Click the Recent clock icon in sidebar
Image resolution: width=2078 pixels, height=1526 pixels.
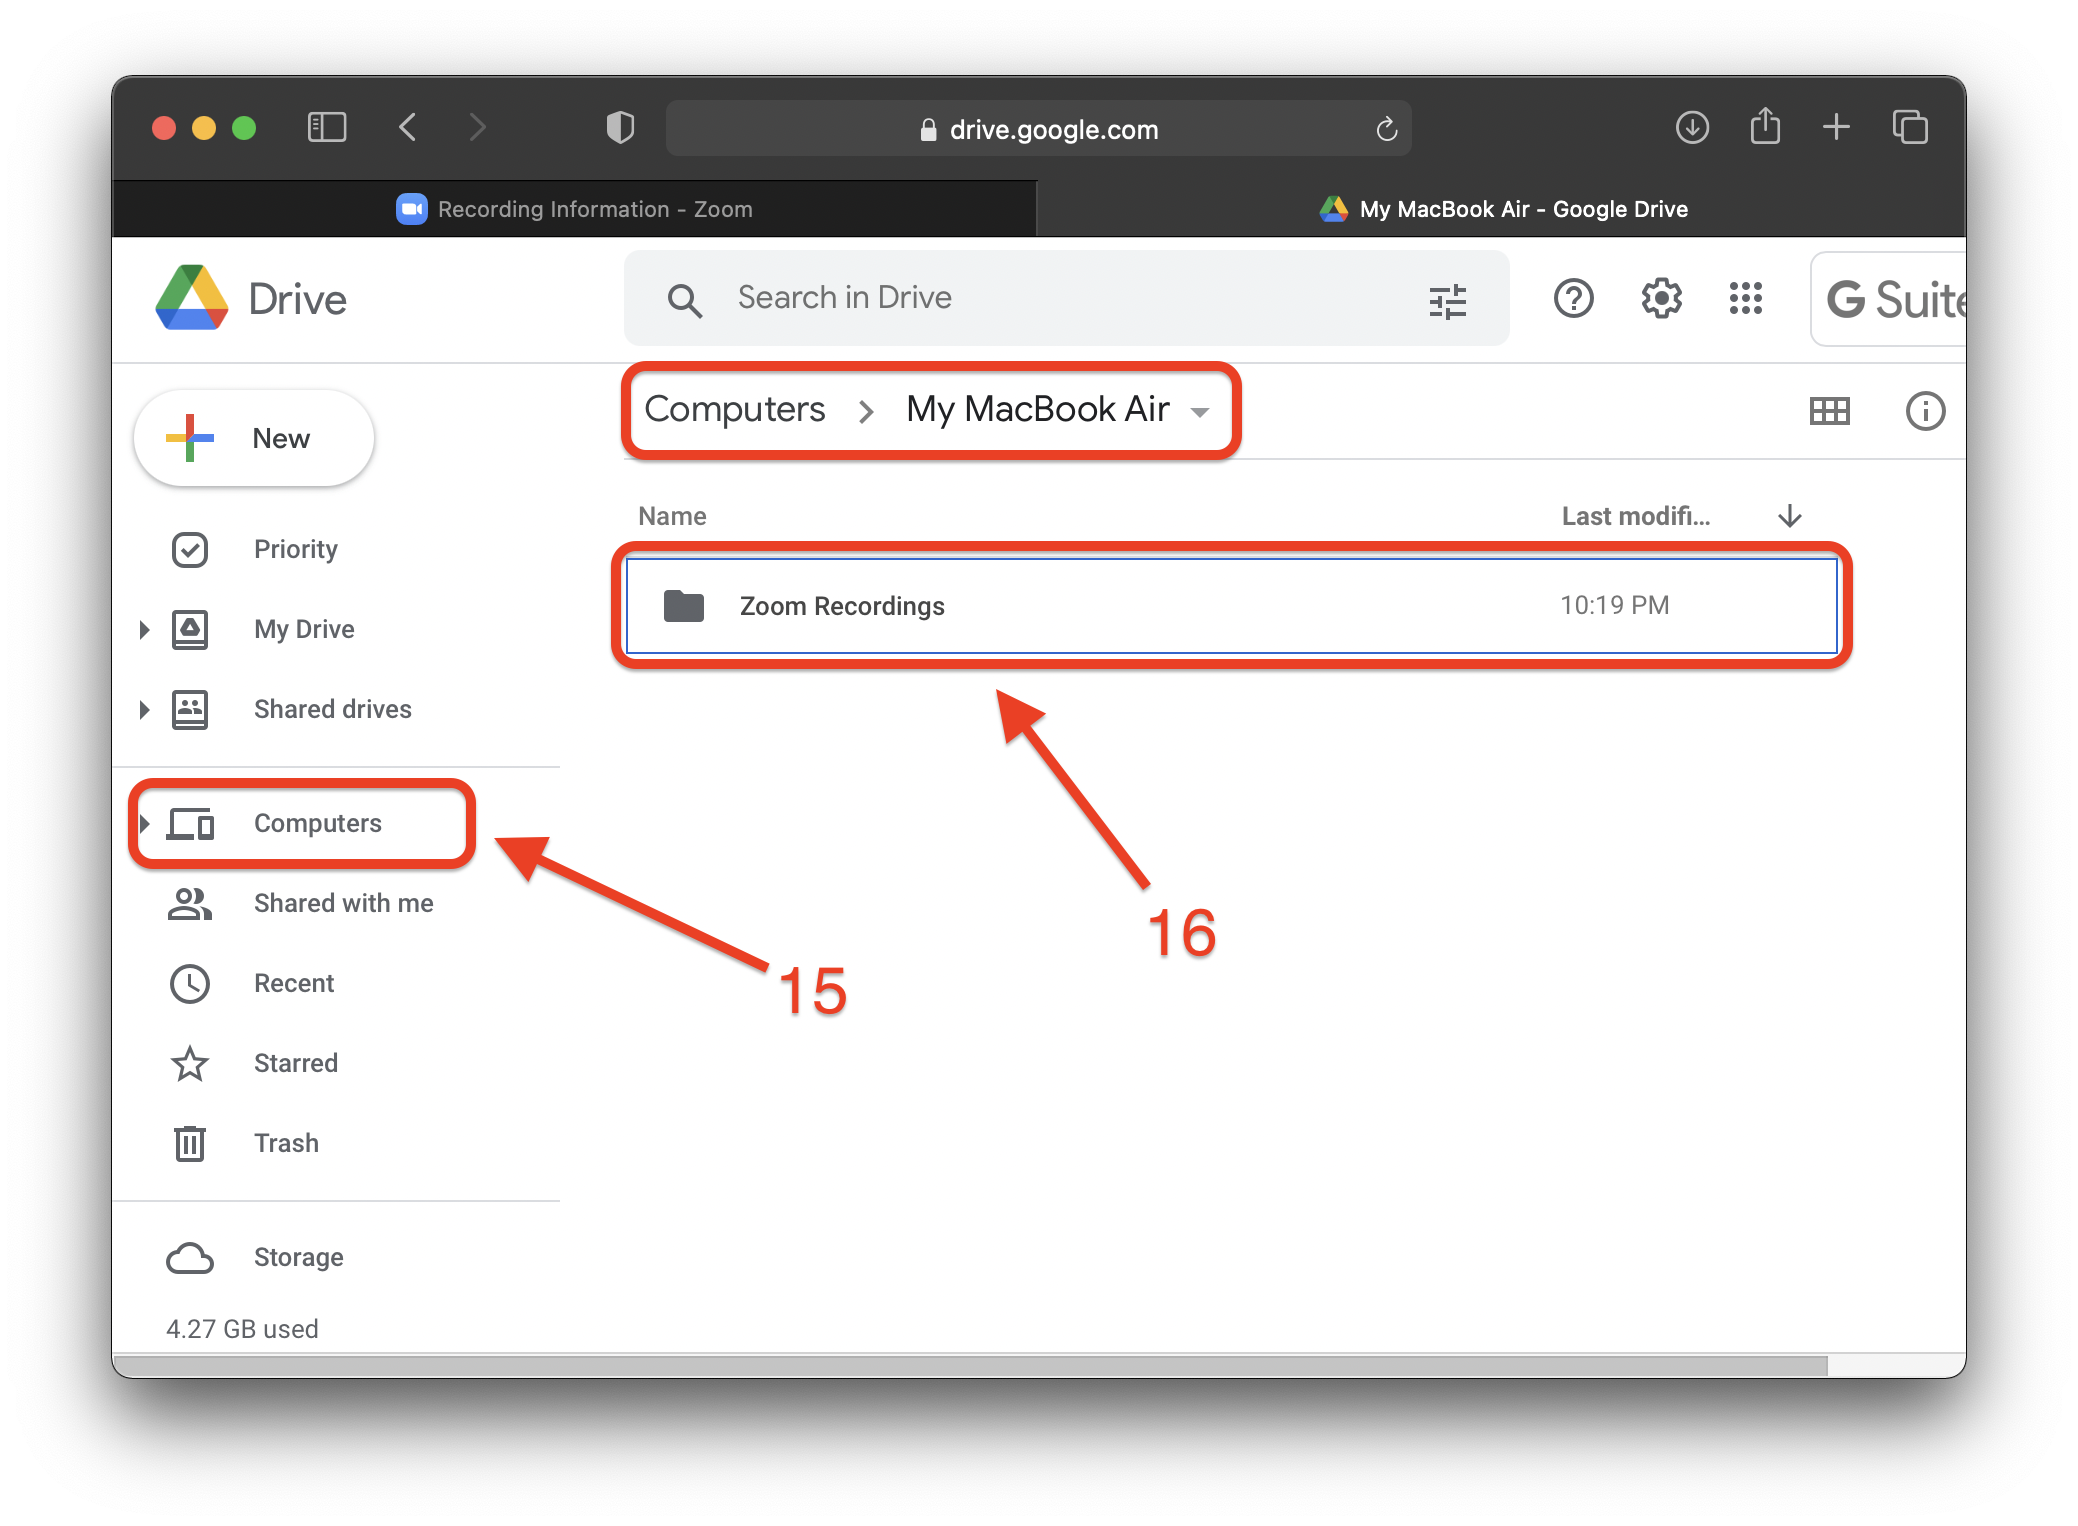[190, 983]
